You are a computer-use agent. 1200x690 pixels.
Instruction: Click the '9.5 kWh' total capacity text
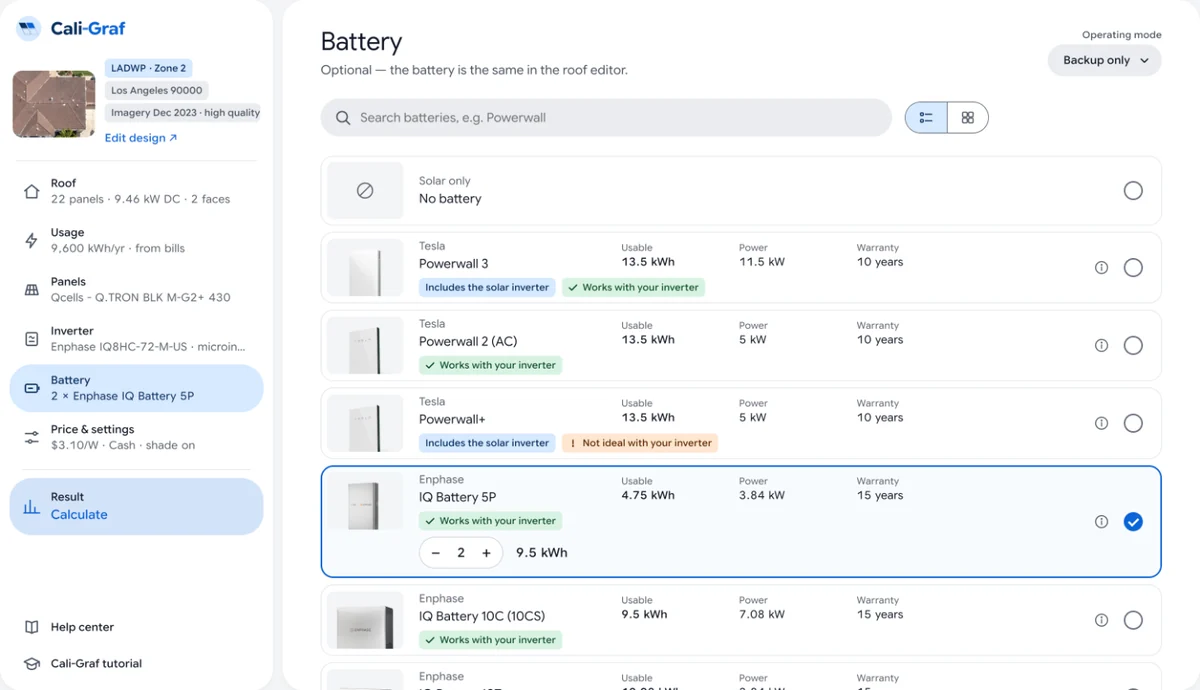tap(541, 553)
